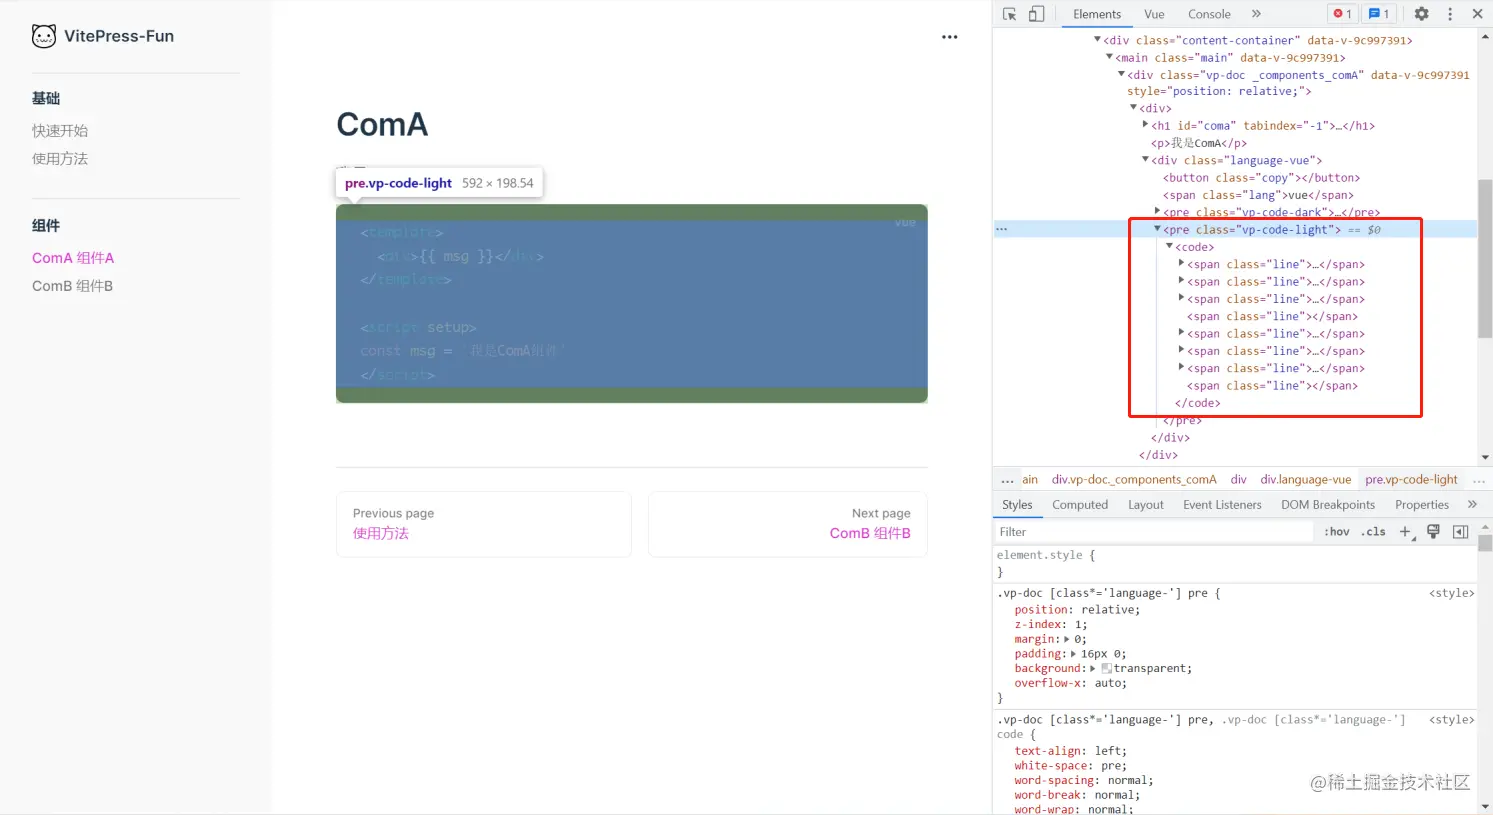Screen dimensions: 1493x815
Task: Select the span class="lang" vue row
Action: tap(1258, 195)
